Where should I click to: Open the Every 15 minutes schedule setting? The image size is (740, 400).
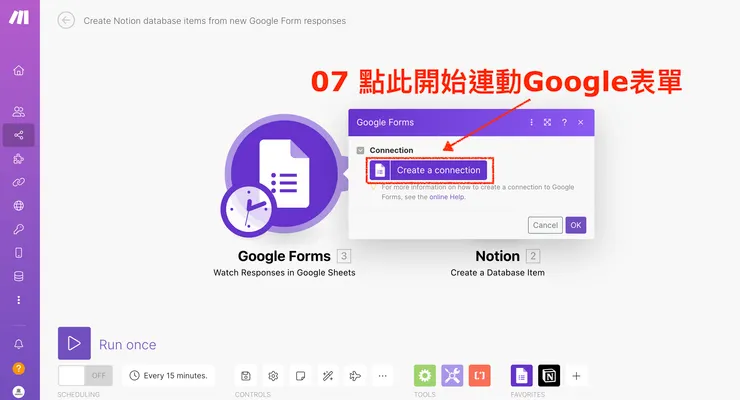168,375
